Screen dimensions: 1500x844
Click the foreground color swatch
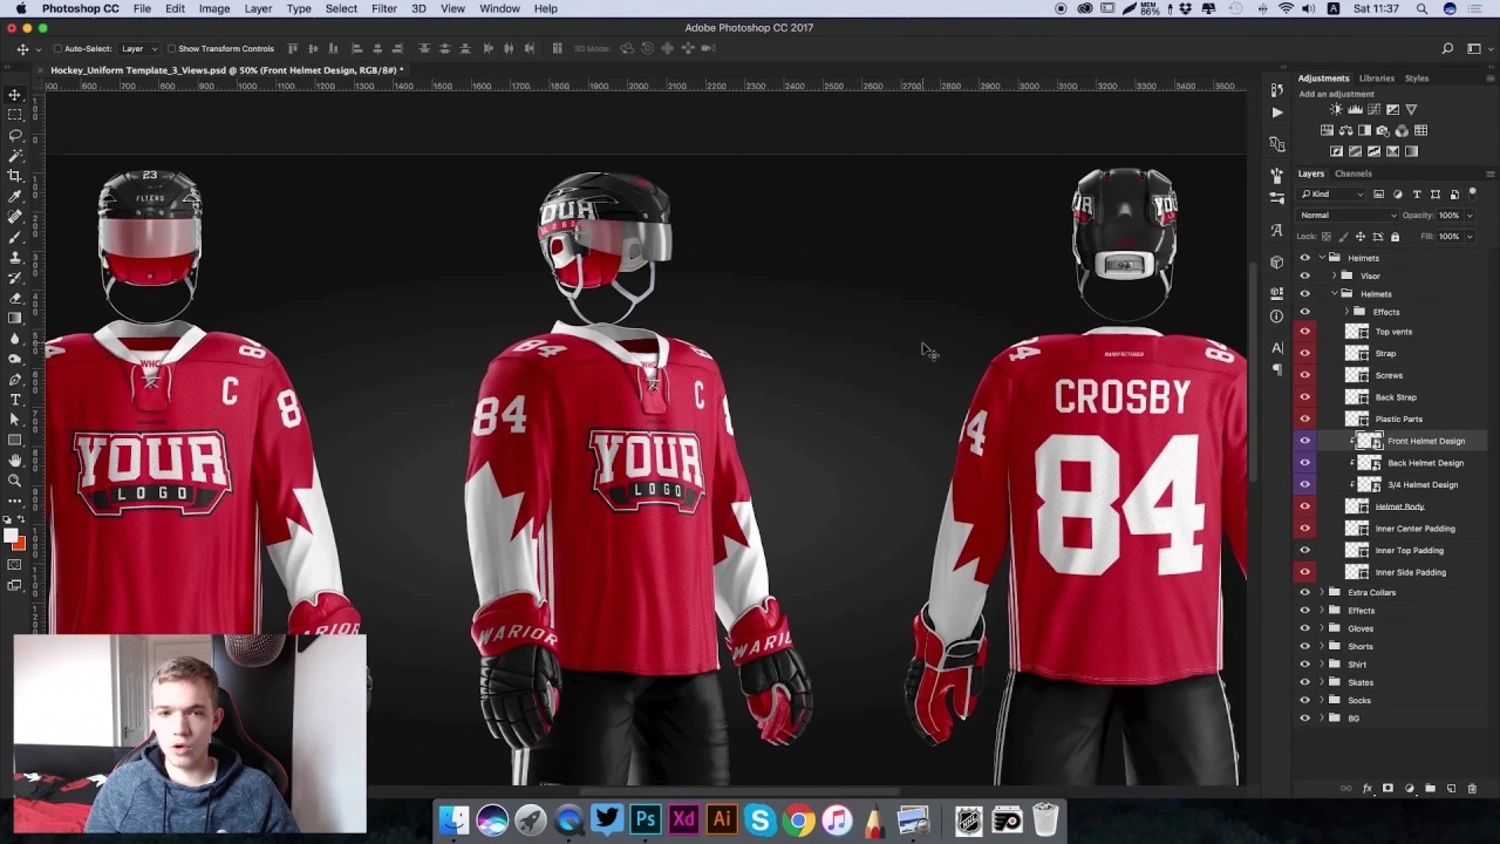(11, 536)
